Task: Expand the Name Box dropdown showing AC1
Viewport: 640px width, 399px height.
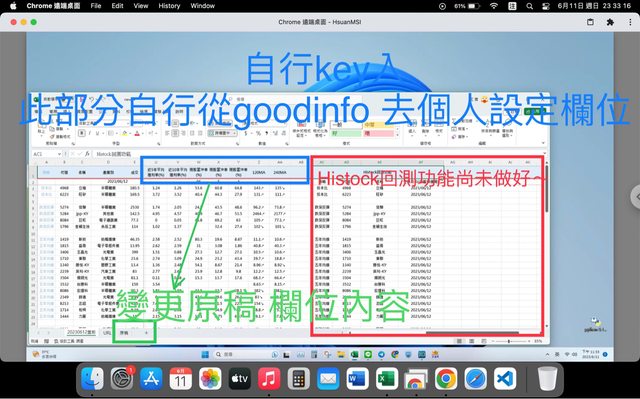Action: click(x=60, y=154)
